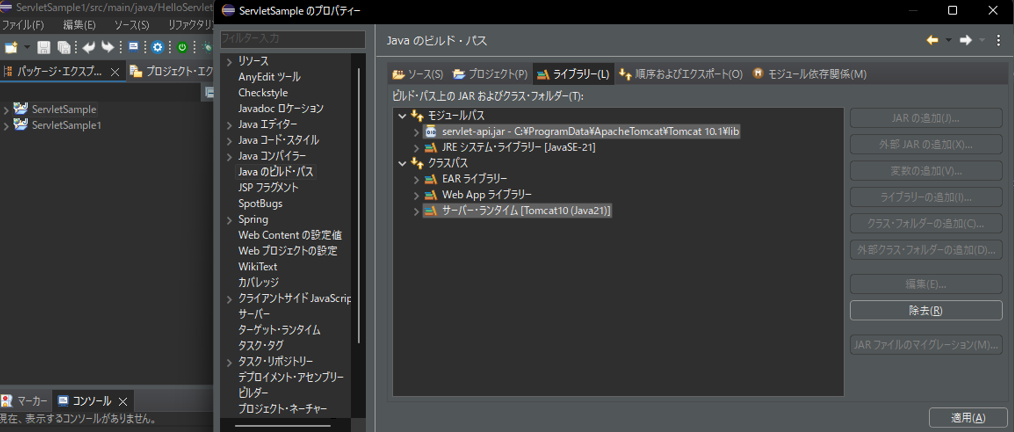Open back-navigation history dropdown arrow
The height and width of the screenshot is (432, 1014).
[948, 41]
